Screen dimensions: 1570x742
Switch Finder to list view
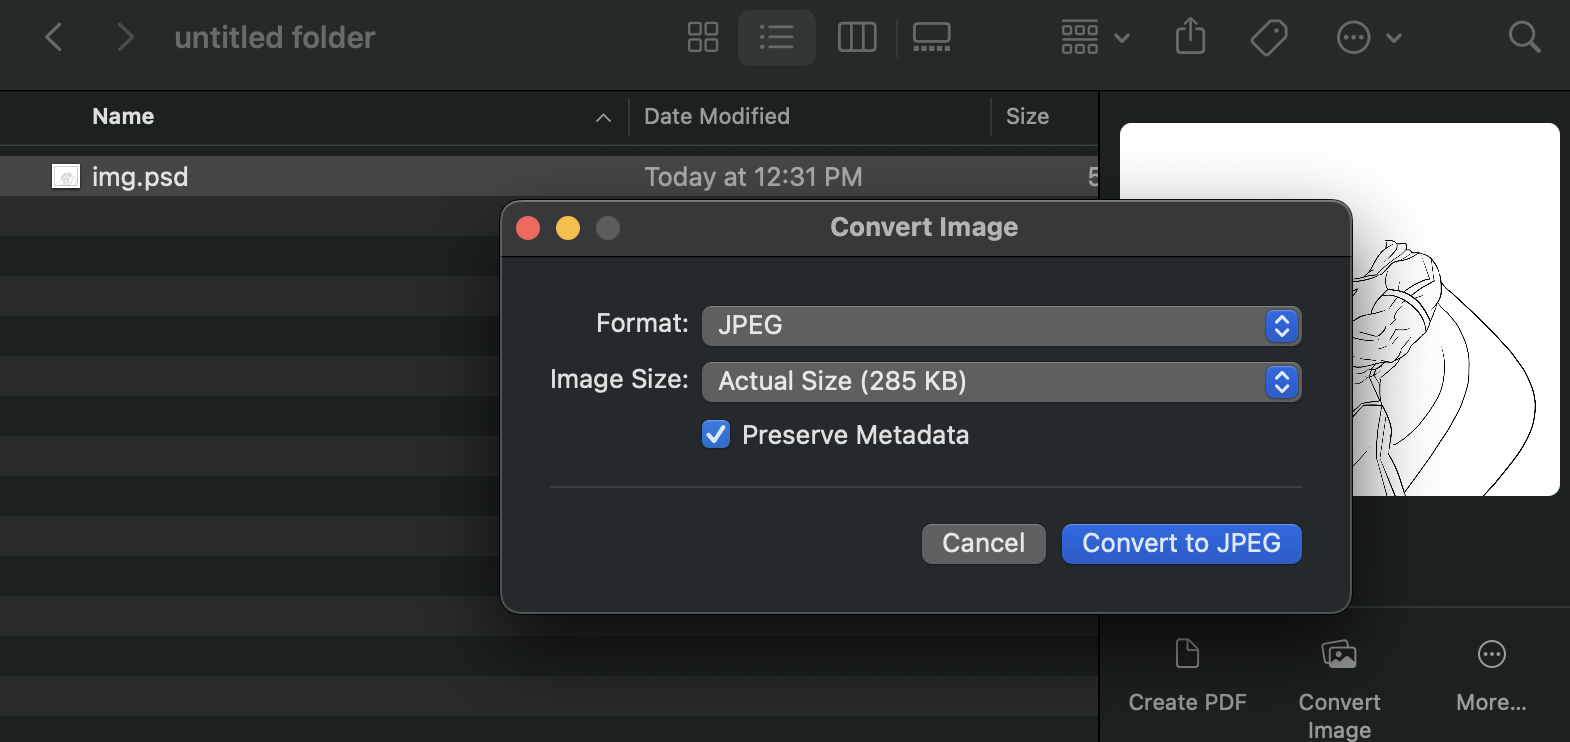coord(776,38)
